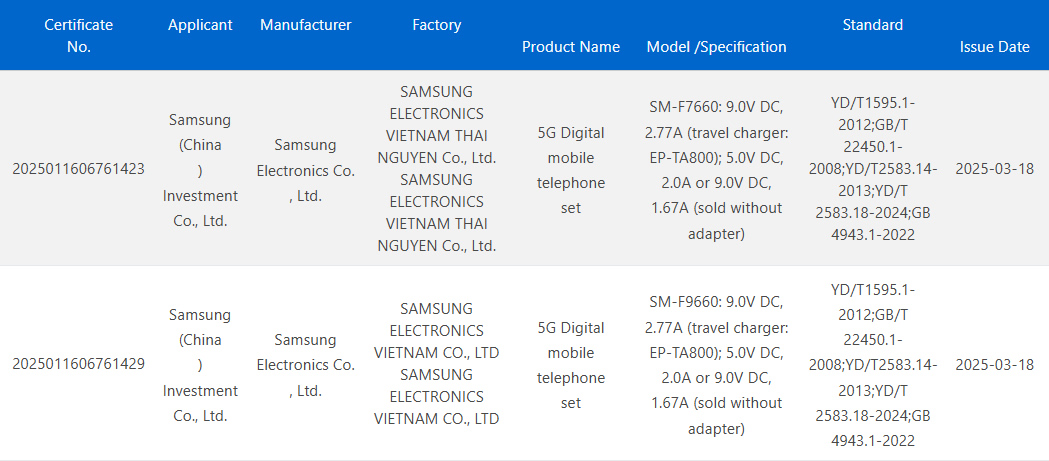Select the Issue Date column header
Image resolution: width=1049 pixels, height=461 pixels.
click(994, 47)
